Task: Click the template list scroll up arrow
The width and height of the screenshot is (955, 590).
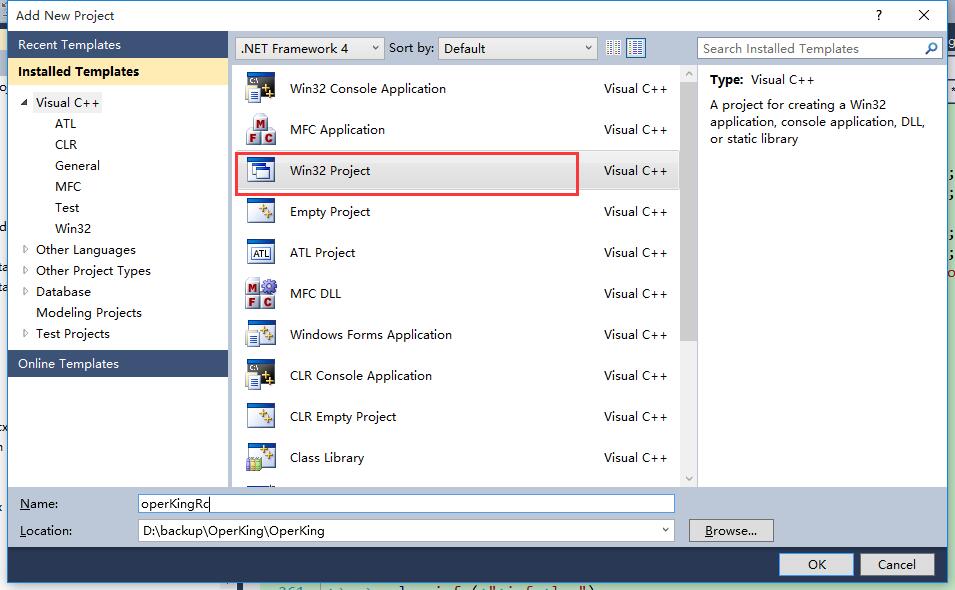Action: tap(689, 74)
